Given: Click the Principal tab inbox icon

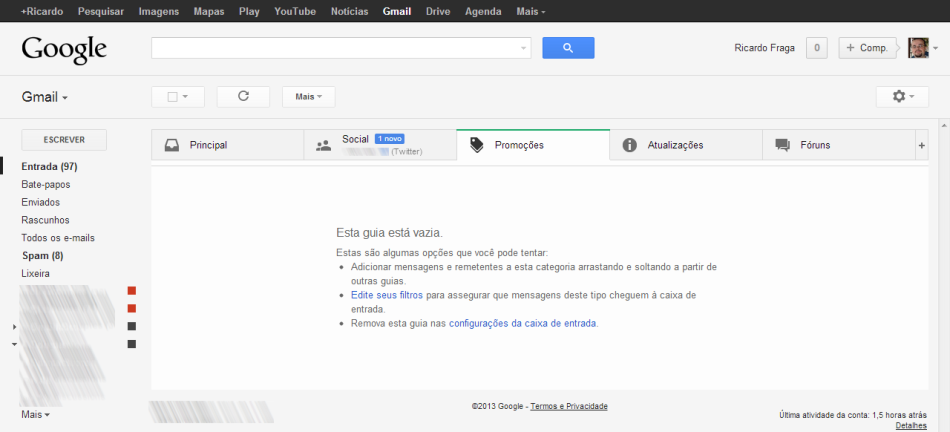Looking at the screenshot, I should (x=172, y=145).
